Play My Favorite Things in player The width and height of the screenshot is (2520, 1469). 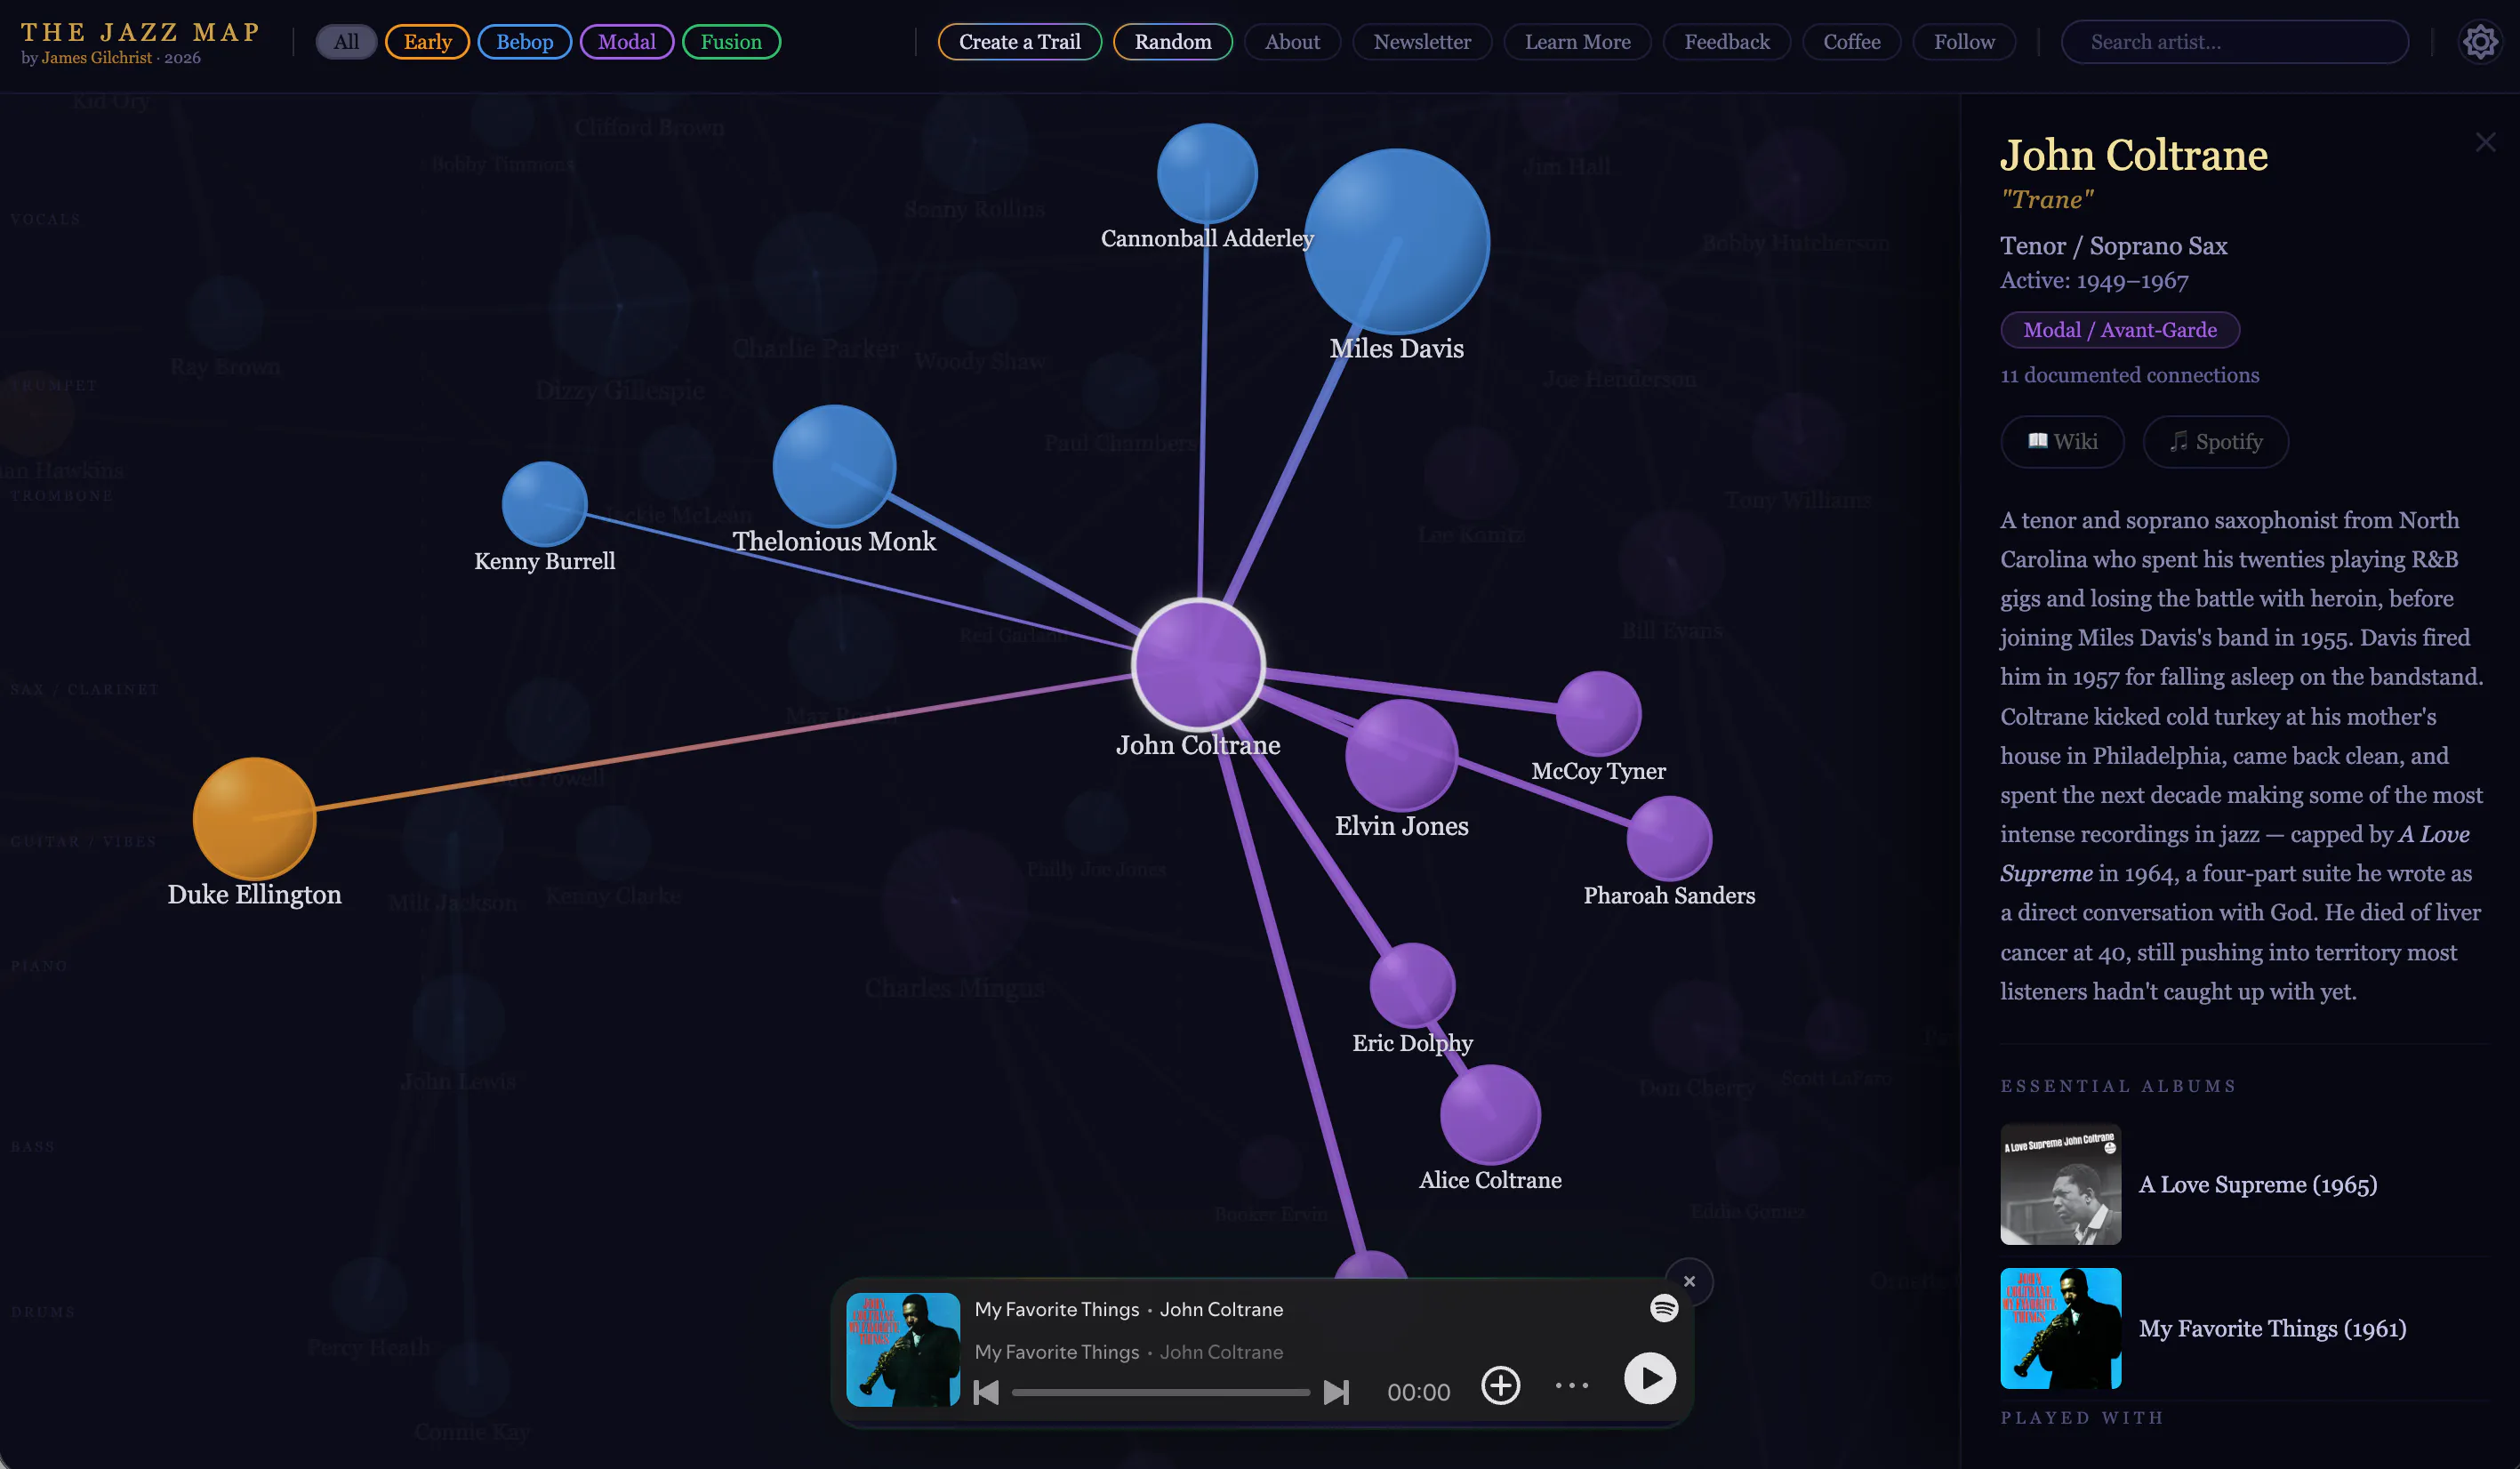[1649, 1378]
